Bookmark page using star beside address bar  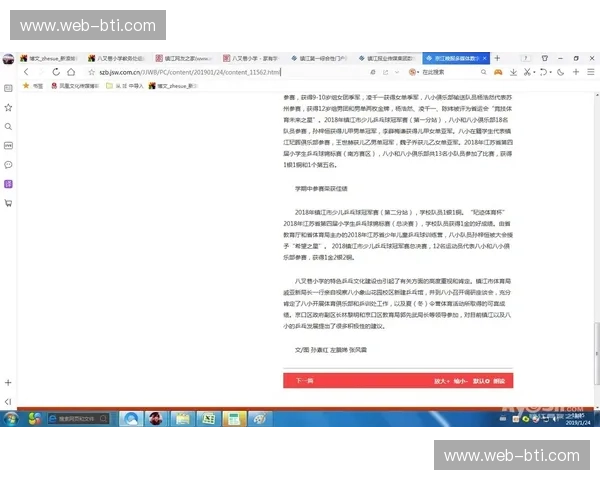pyautogui.click(x=91, y=72)
